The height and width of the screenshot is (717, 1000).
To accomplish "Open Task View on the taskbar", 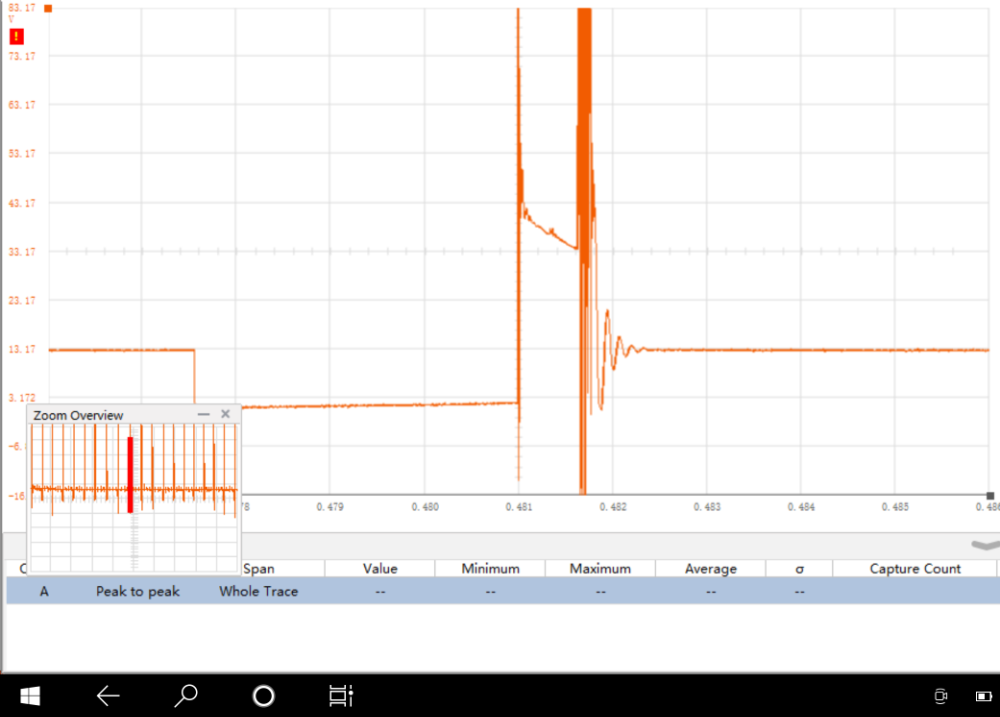I will [x=341, y=695].
